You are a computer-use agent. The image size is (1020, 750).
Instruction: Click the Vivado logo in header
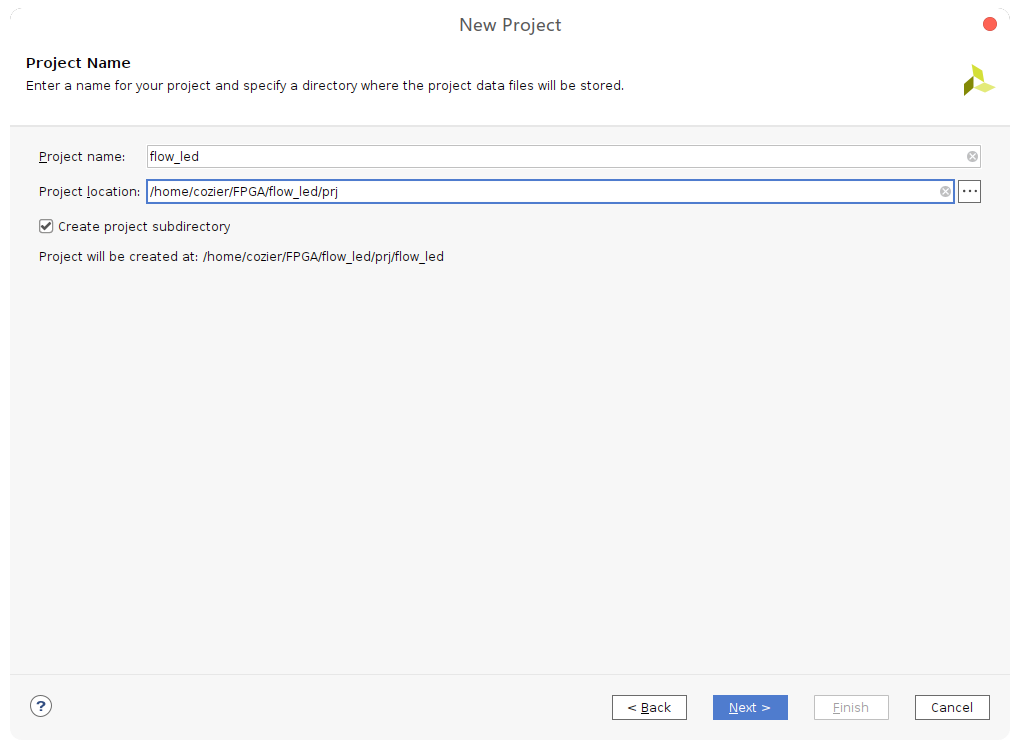[x=978, y=81]
